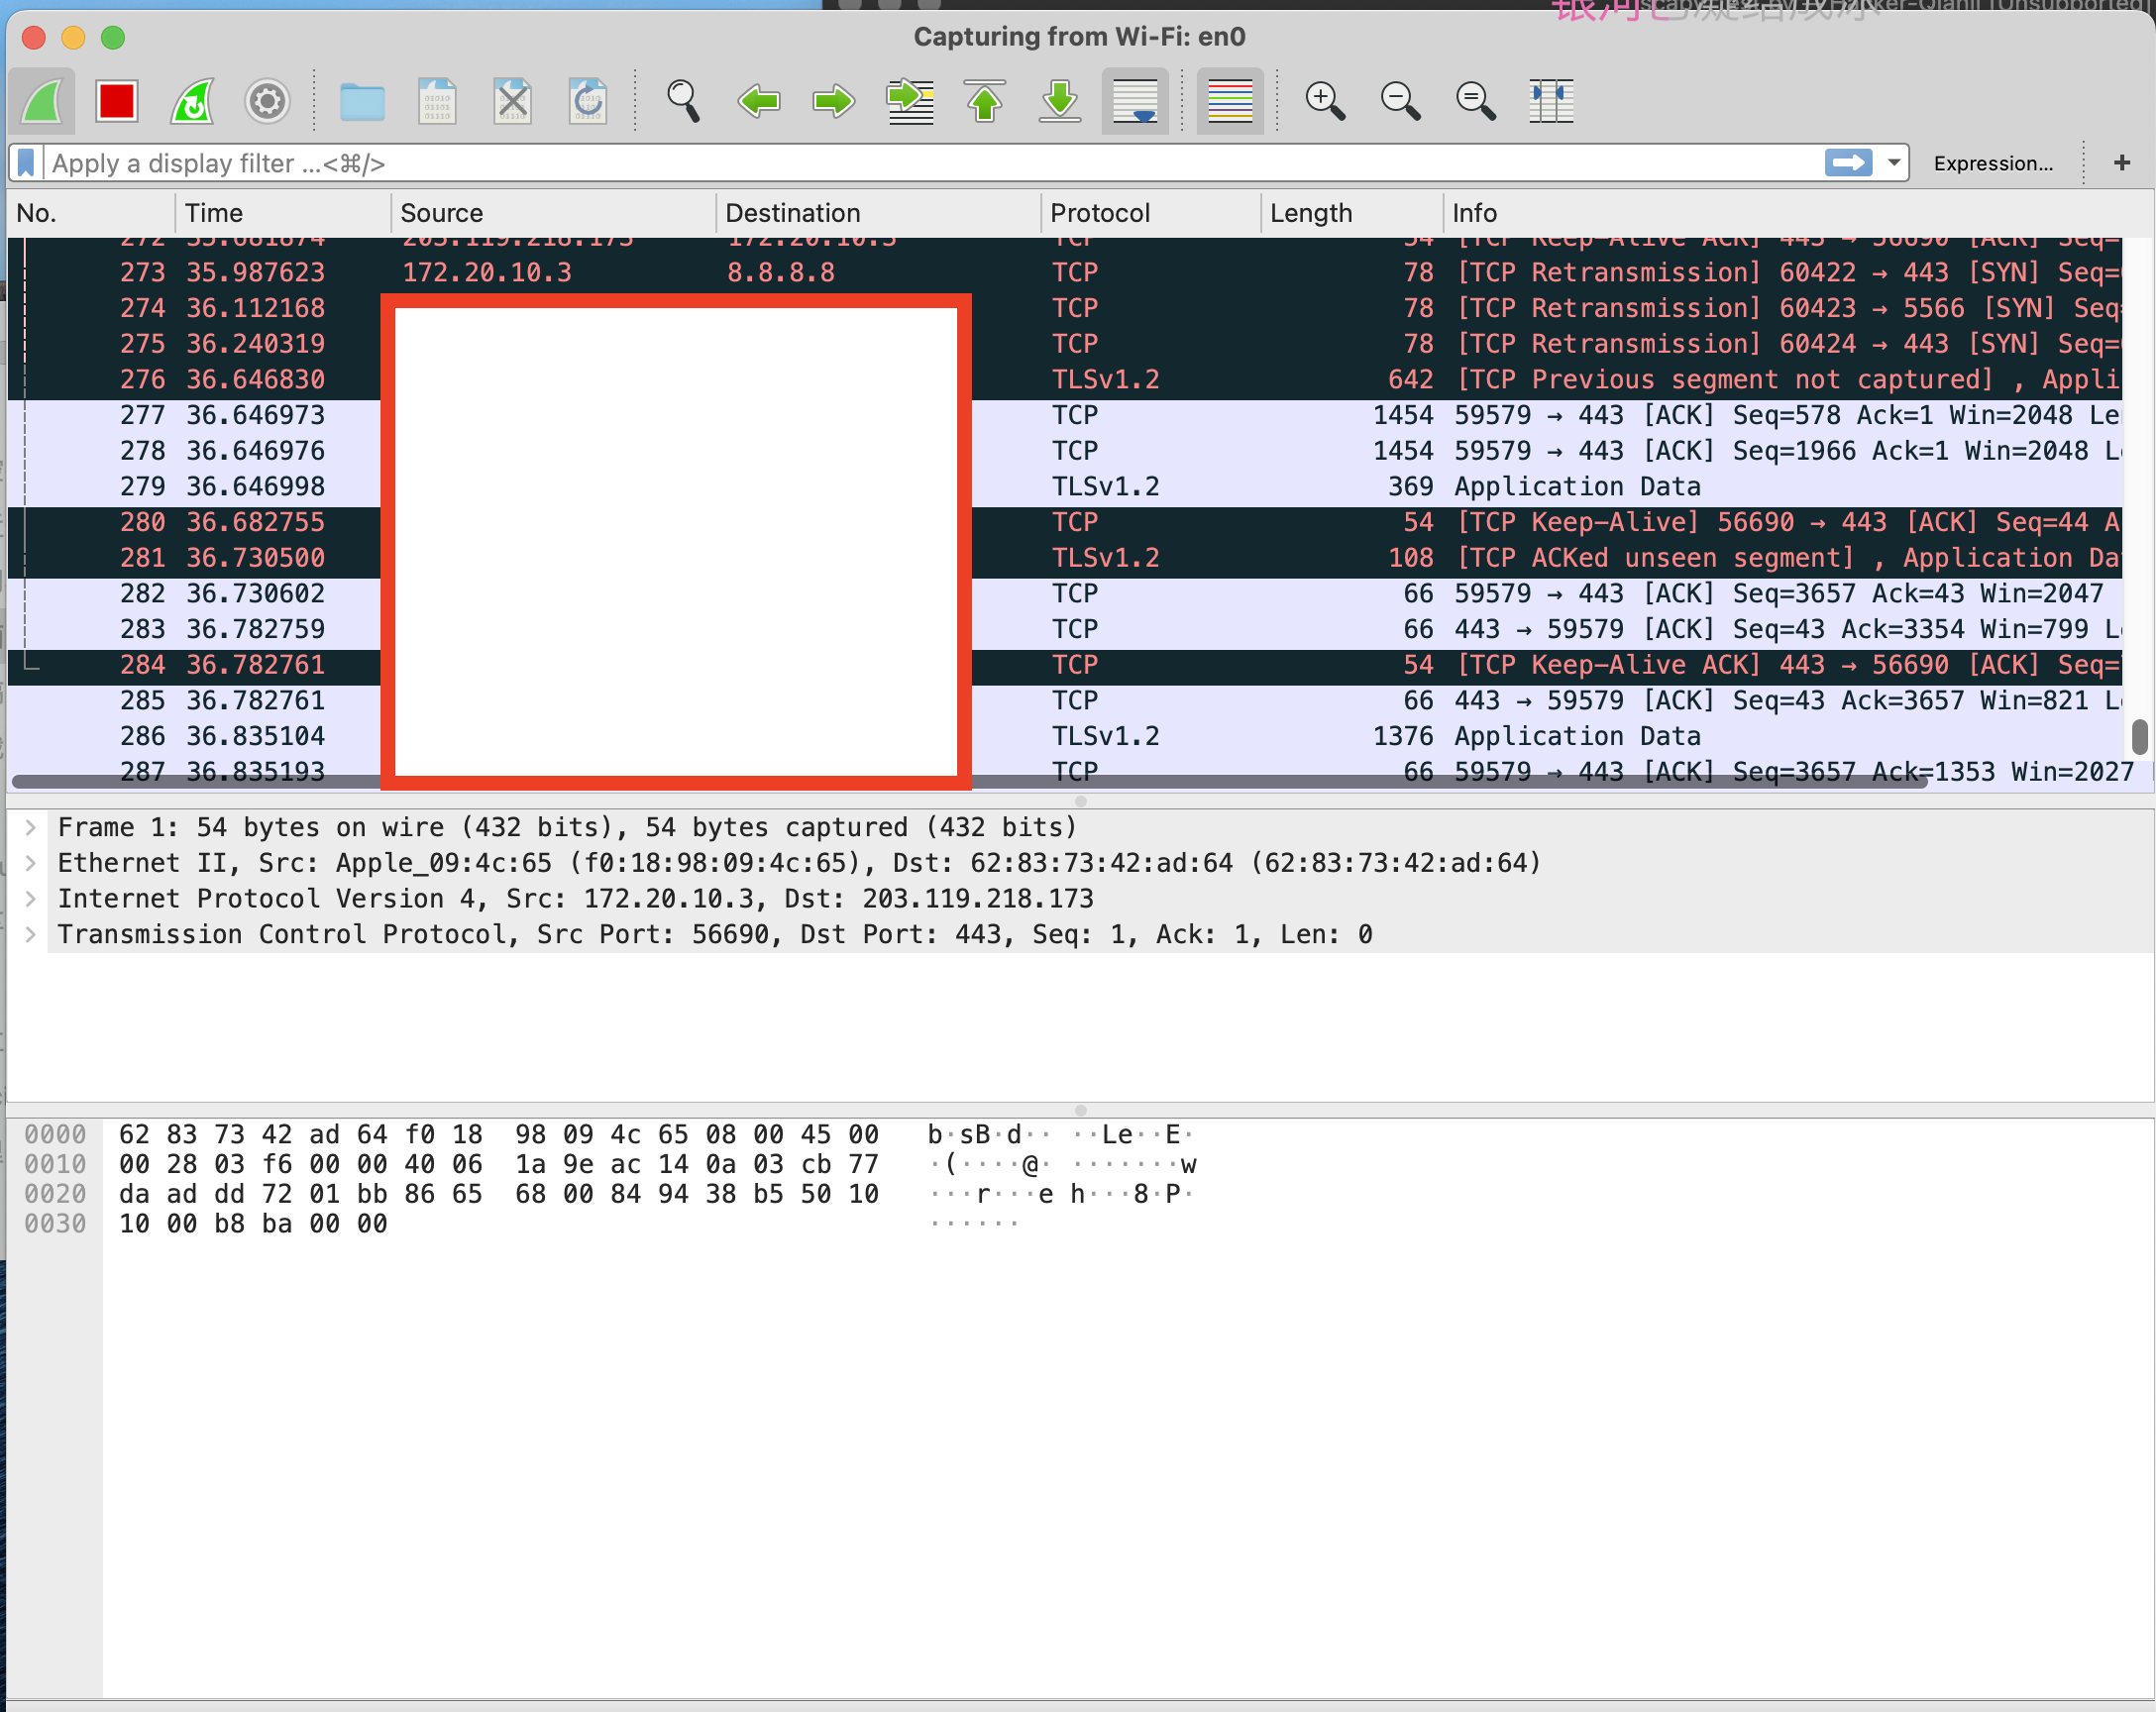Click hex offset 0030 row bytes

(253, 1223)
